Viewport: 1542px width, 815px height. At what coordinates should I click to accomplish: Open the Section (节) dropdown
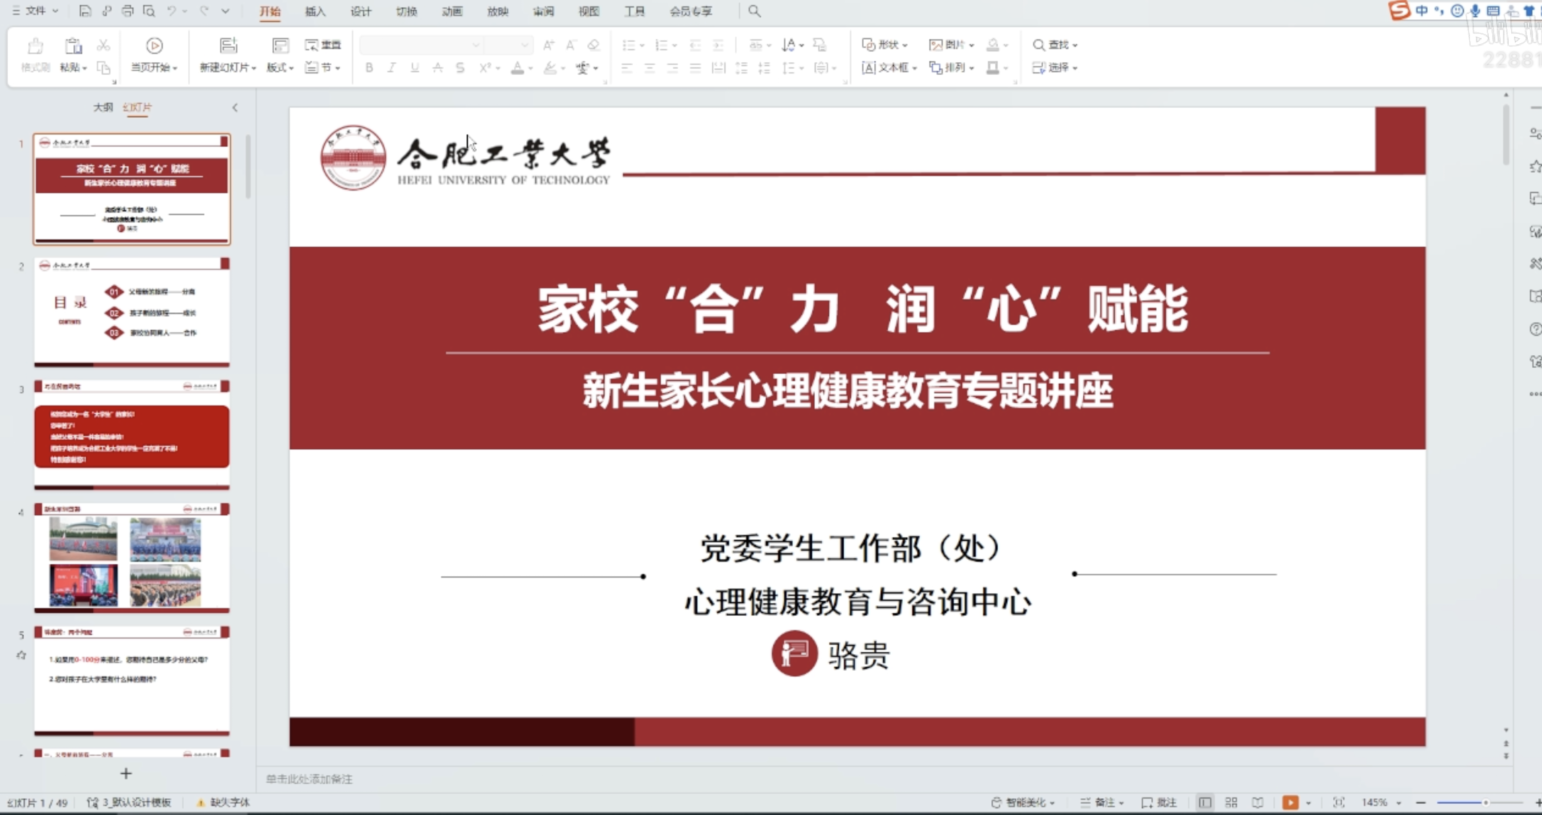pos(323,68)
